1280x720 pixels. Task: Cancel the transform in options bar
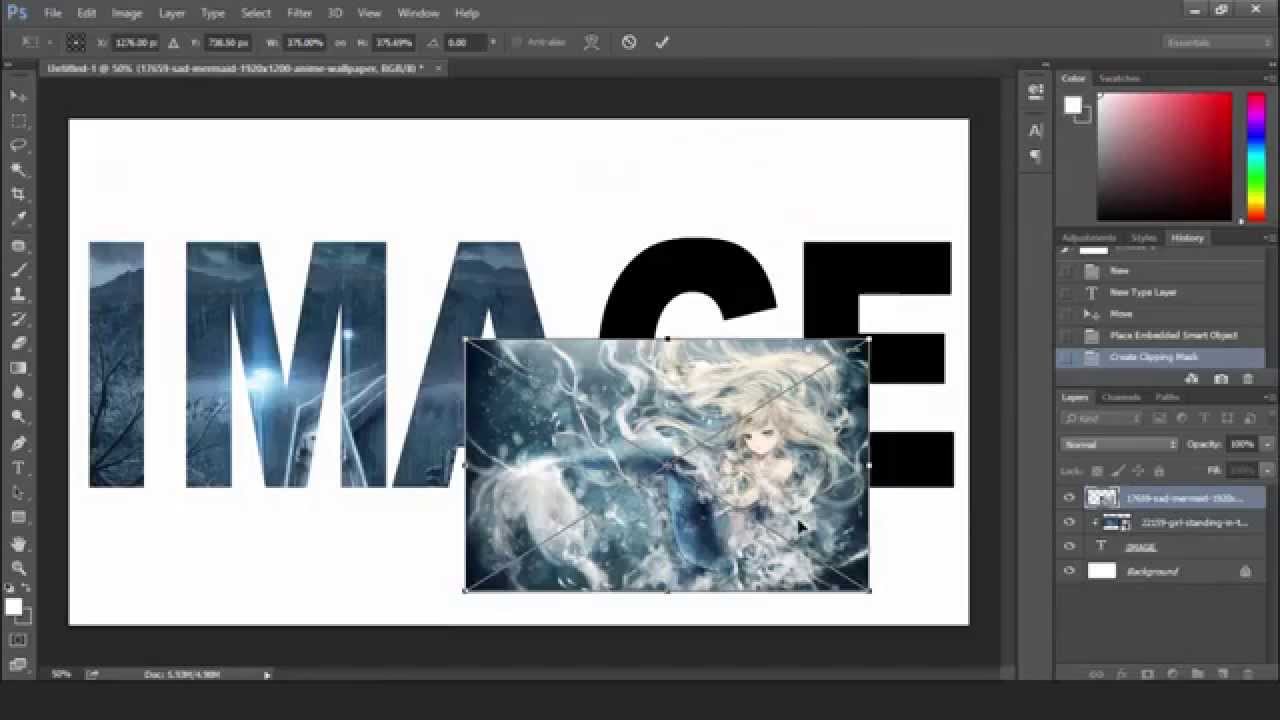628,42
